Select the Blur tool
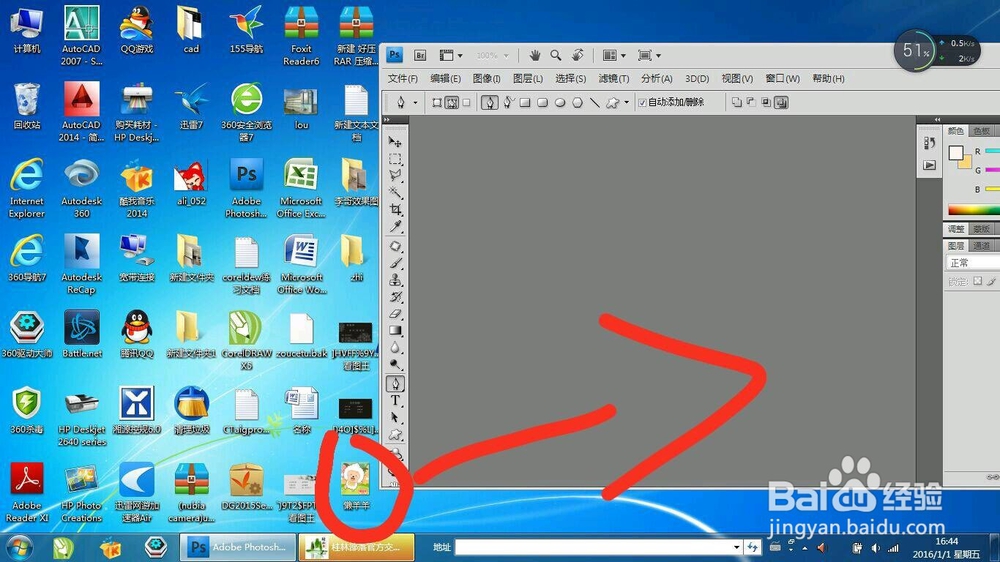The height and width of the screenshot is (562, 1000). (x=395, y=348)
